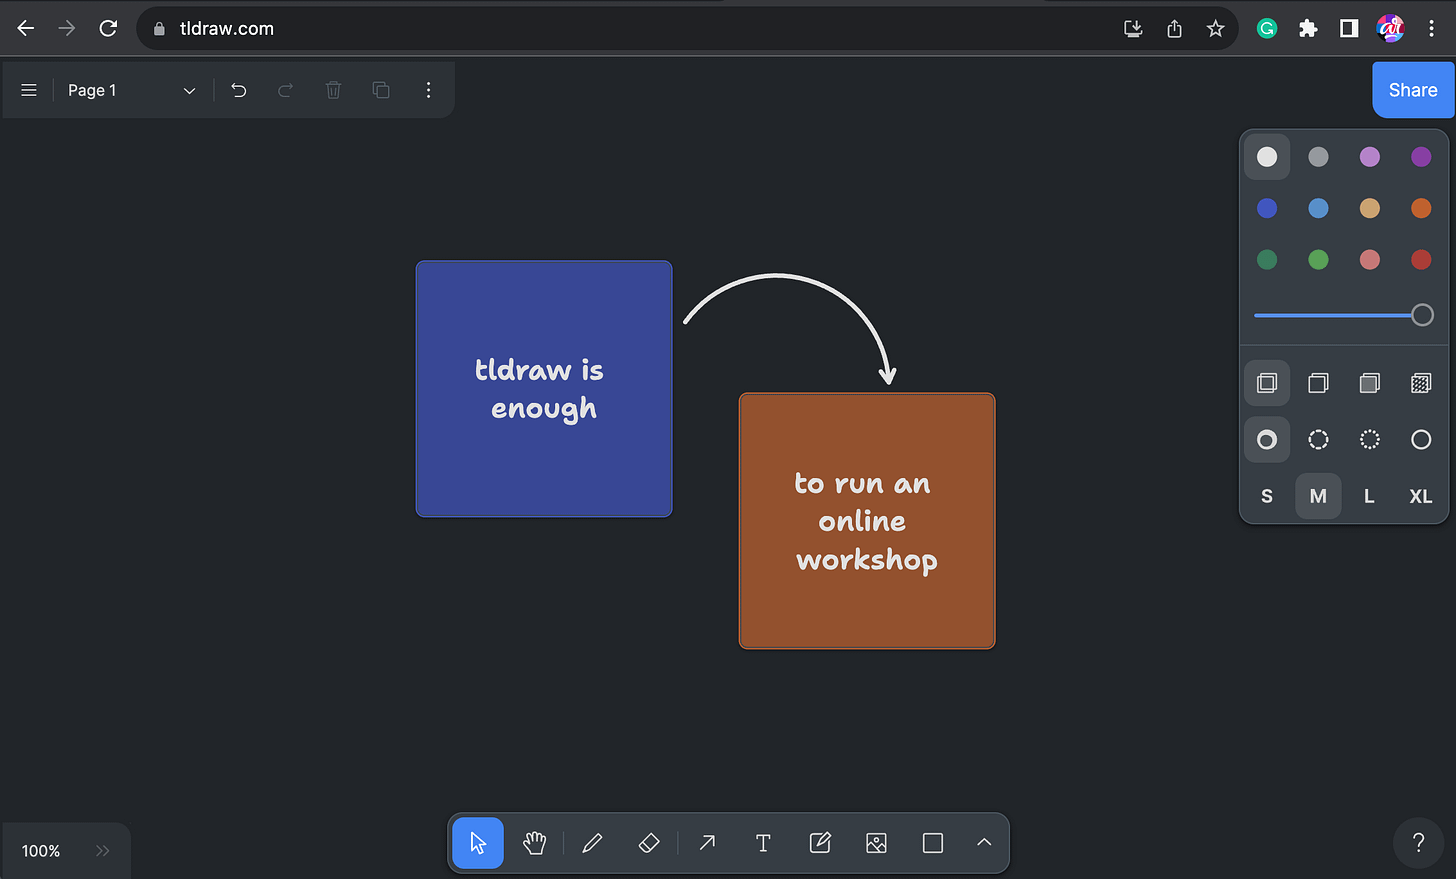This screenshot has height=879, width=1456.
Task: Select the Rectangle shape tool
Action: [933, 843]
